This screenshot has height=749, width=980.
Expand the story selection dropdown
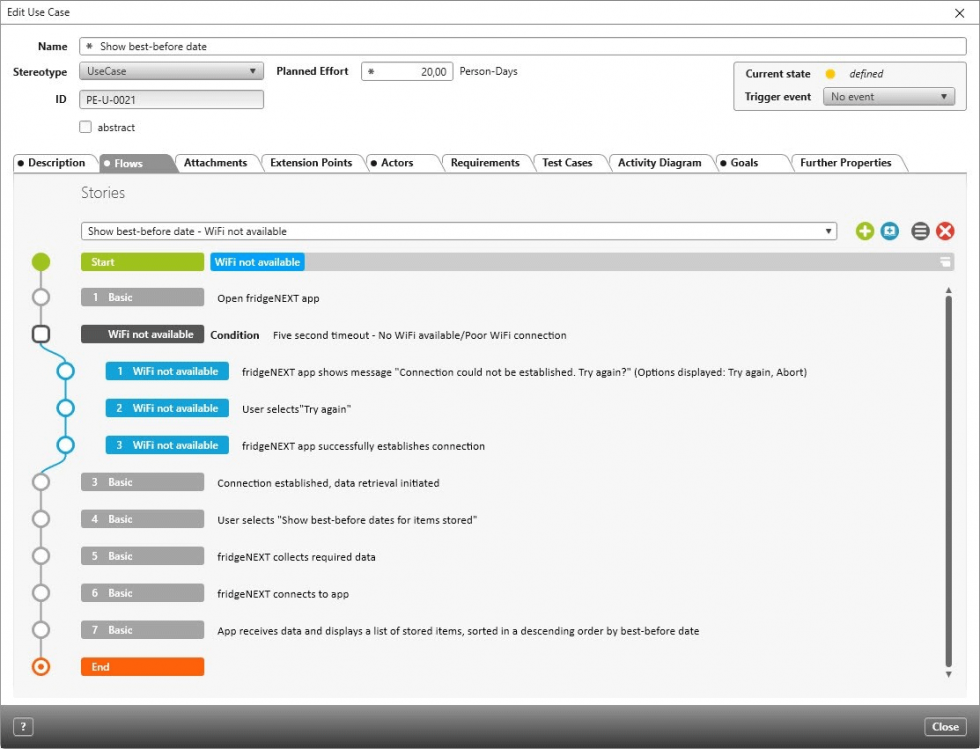(x=828, y=230)
